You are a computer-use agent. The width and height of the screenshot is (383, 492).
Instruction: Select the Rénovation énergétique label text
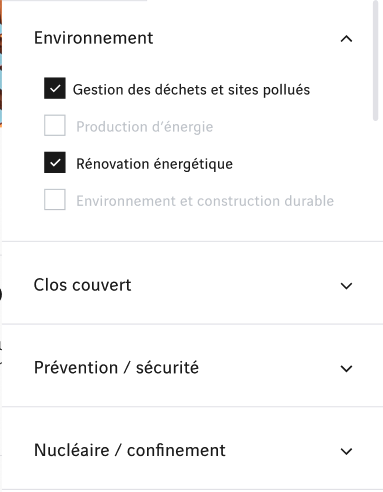[x=154, y=164]
